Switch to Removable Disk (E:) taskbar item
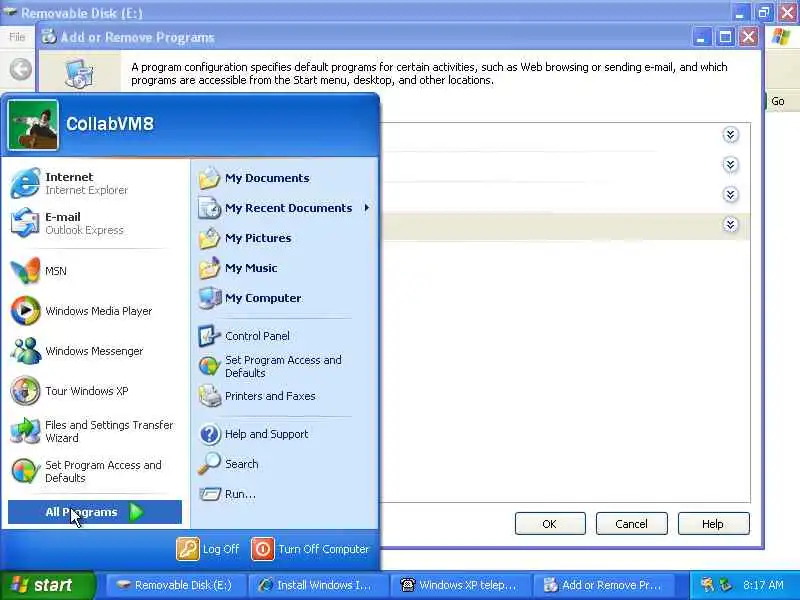This screenshot has height=600, width=800. [x=176, y=585]
